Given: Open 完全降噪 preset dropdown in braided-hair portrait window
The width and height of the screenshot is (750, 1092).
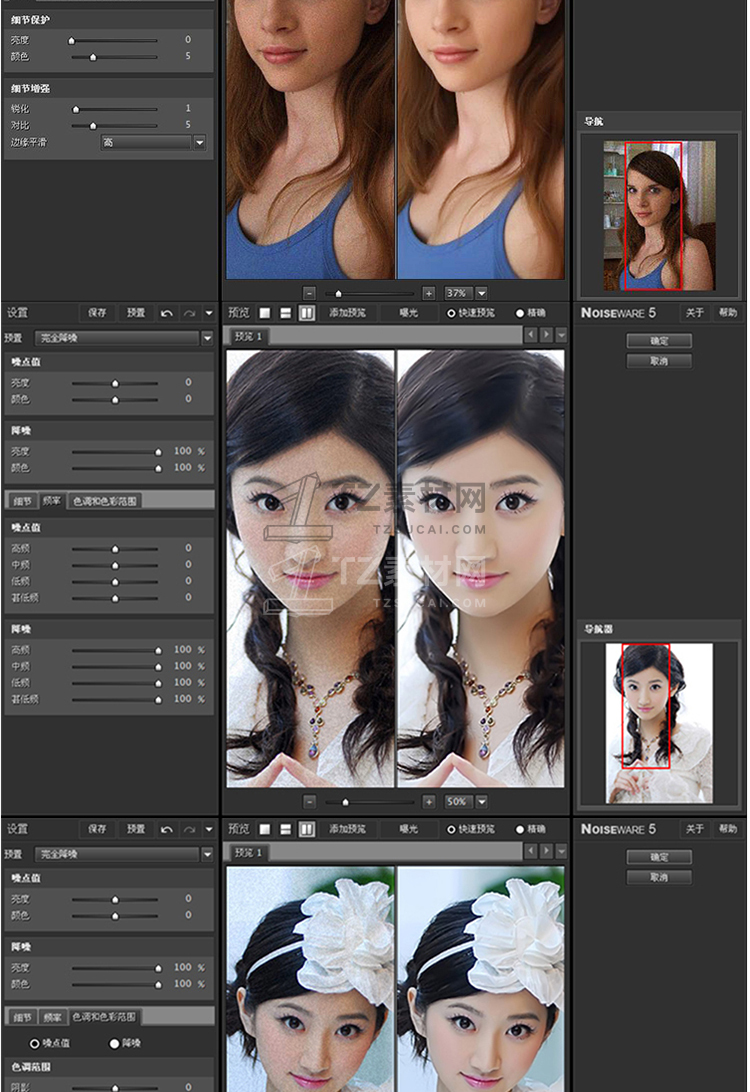Looking at the screenshot, I should [207, 338].
